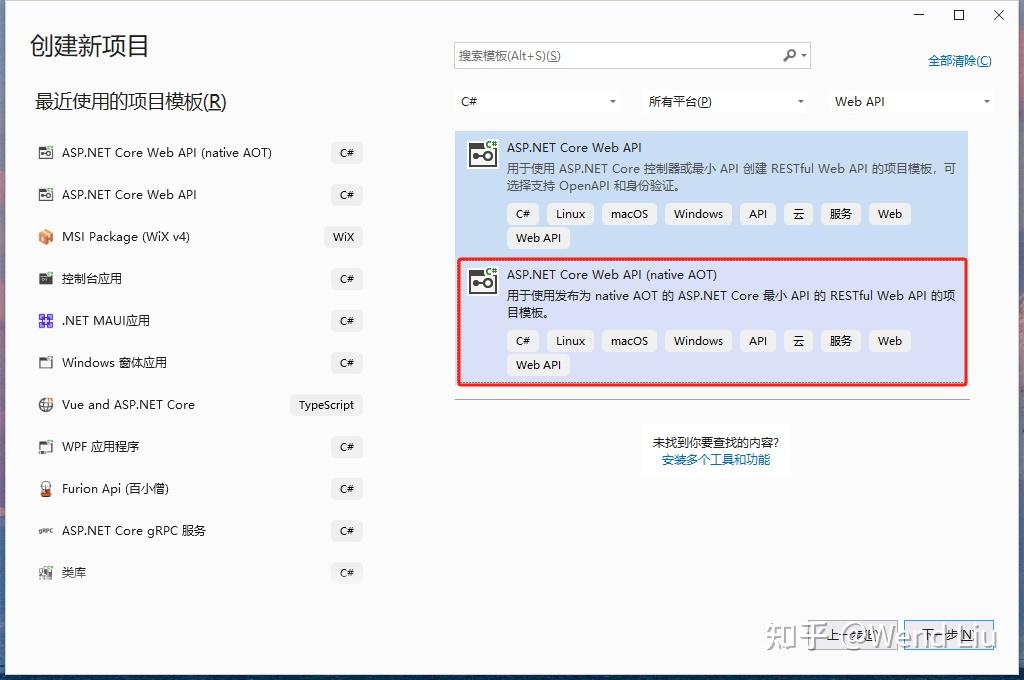Click the 上一步 button
Viewport: 1024px width, 680px height.
851,634
